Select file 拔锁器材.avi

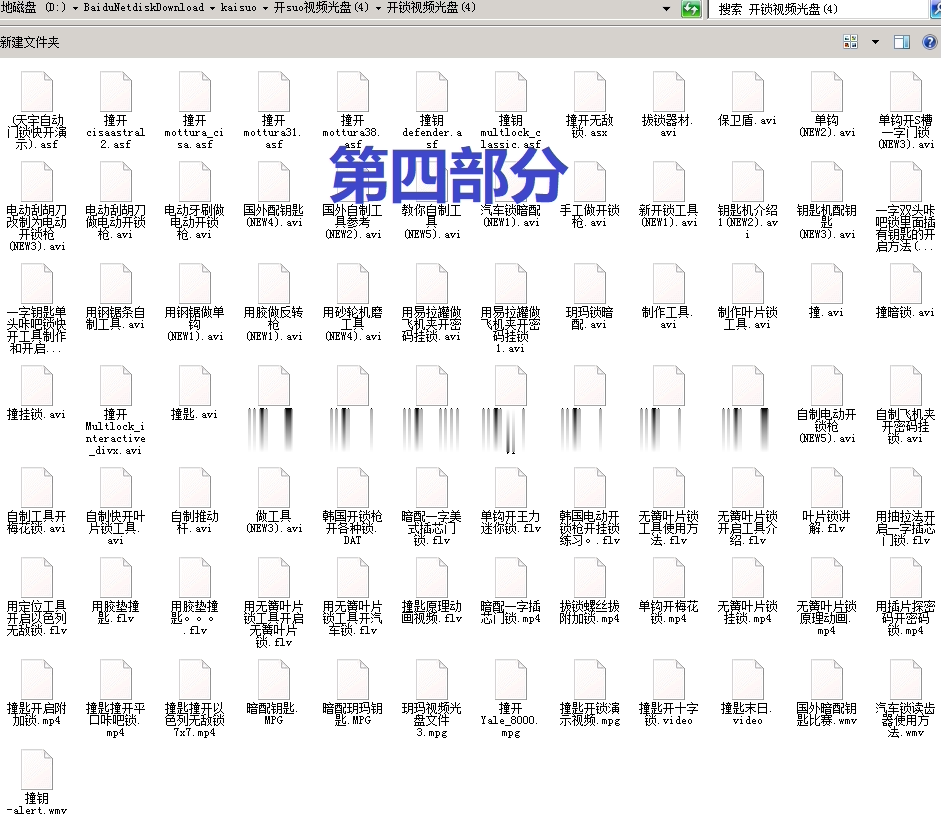[x=668, y=104]
